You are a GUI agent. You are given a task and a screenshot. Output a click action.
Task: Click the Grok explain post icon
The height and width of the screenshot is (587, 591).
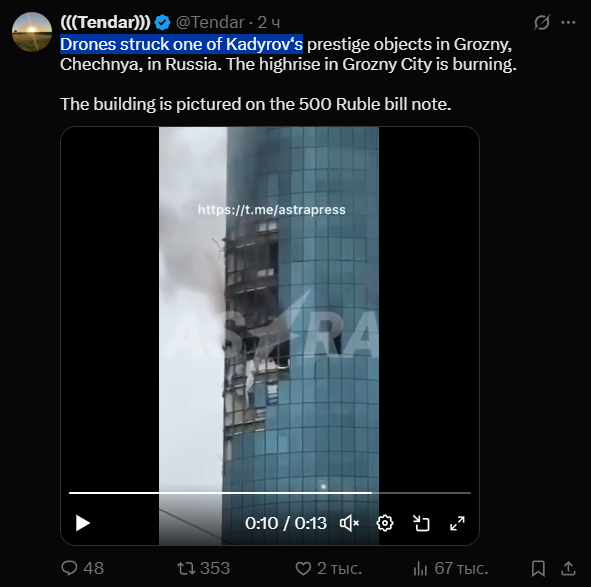coord(542,22)
